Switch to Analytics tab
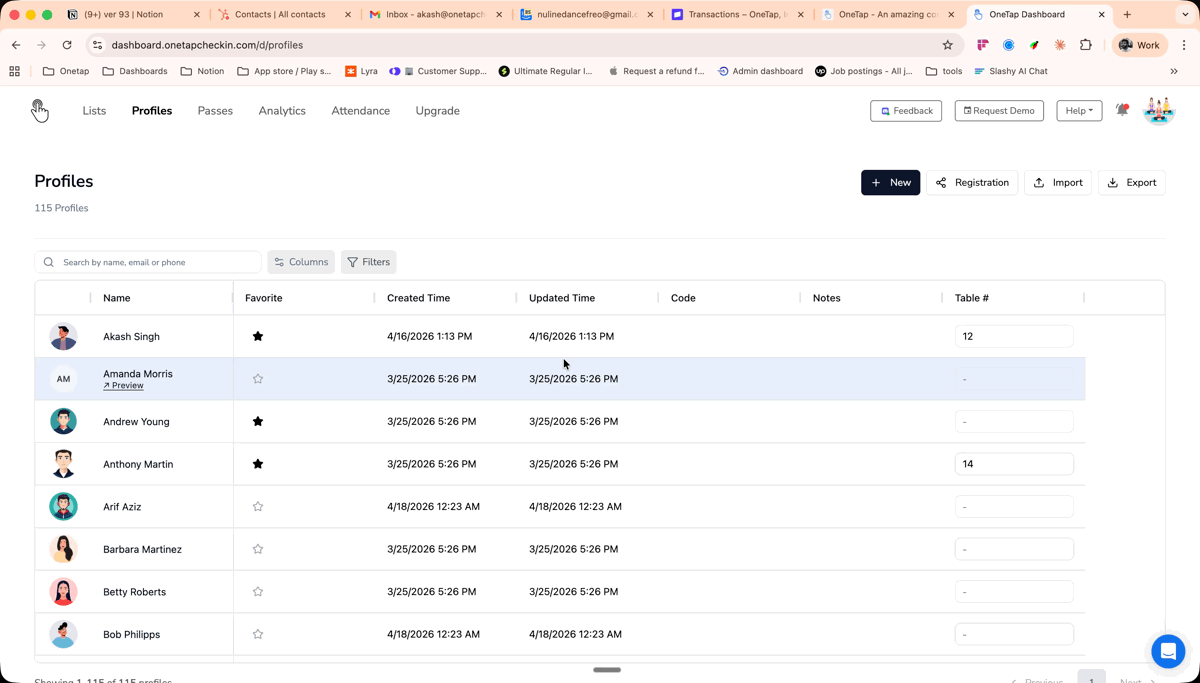The image size is (1200, 683). [x=282, y=111]
